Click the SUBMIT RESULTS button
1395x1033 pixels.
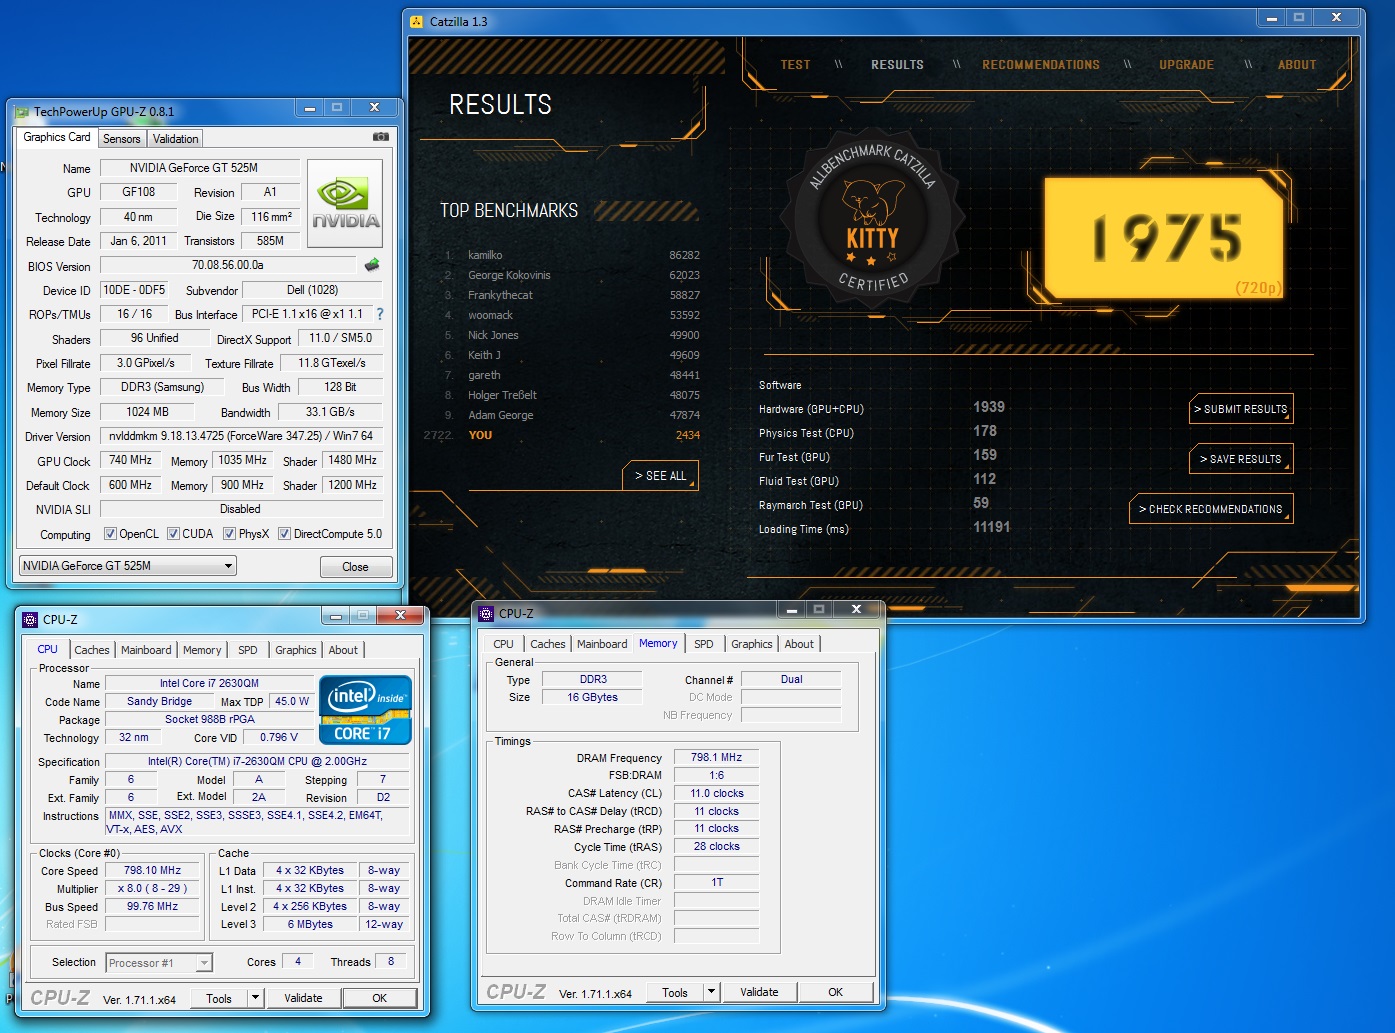click(x=1241, y=409)
